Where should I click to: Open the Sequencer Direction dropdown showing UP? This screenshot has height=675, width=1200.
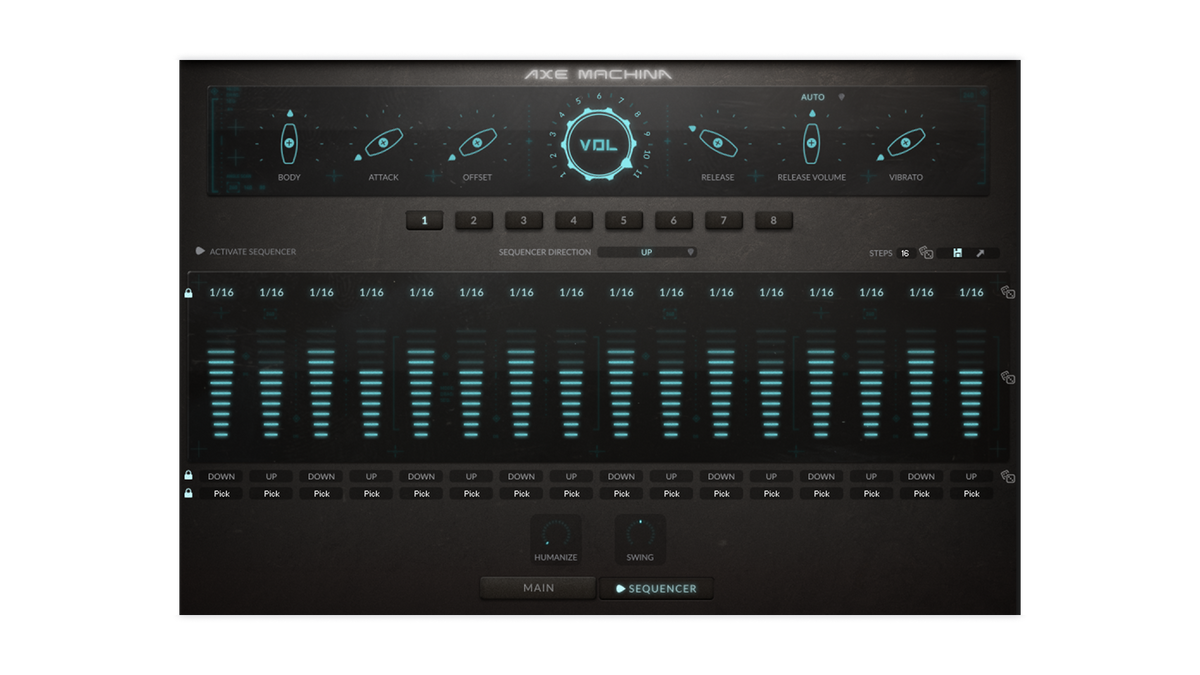pyautogui.click(x=647, y=252)
